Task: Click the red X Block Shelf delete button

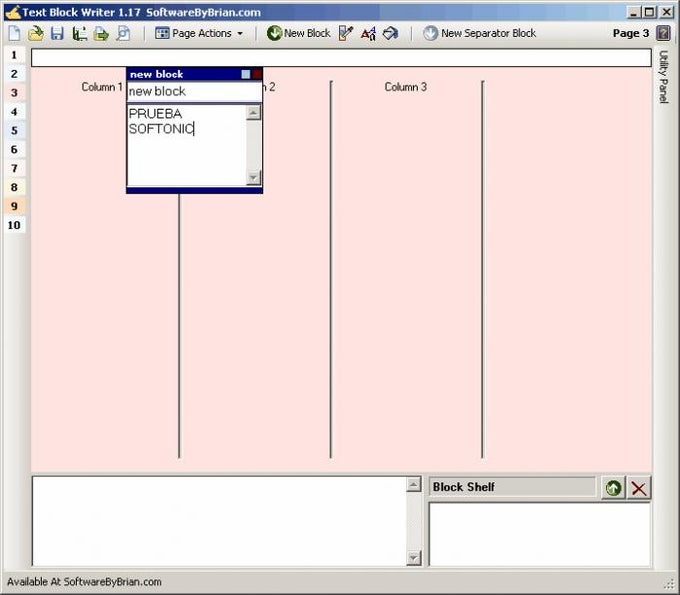Action: [x=639, y=488]
